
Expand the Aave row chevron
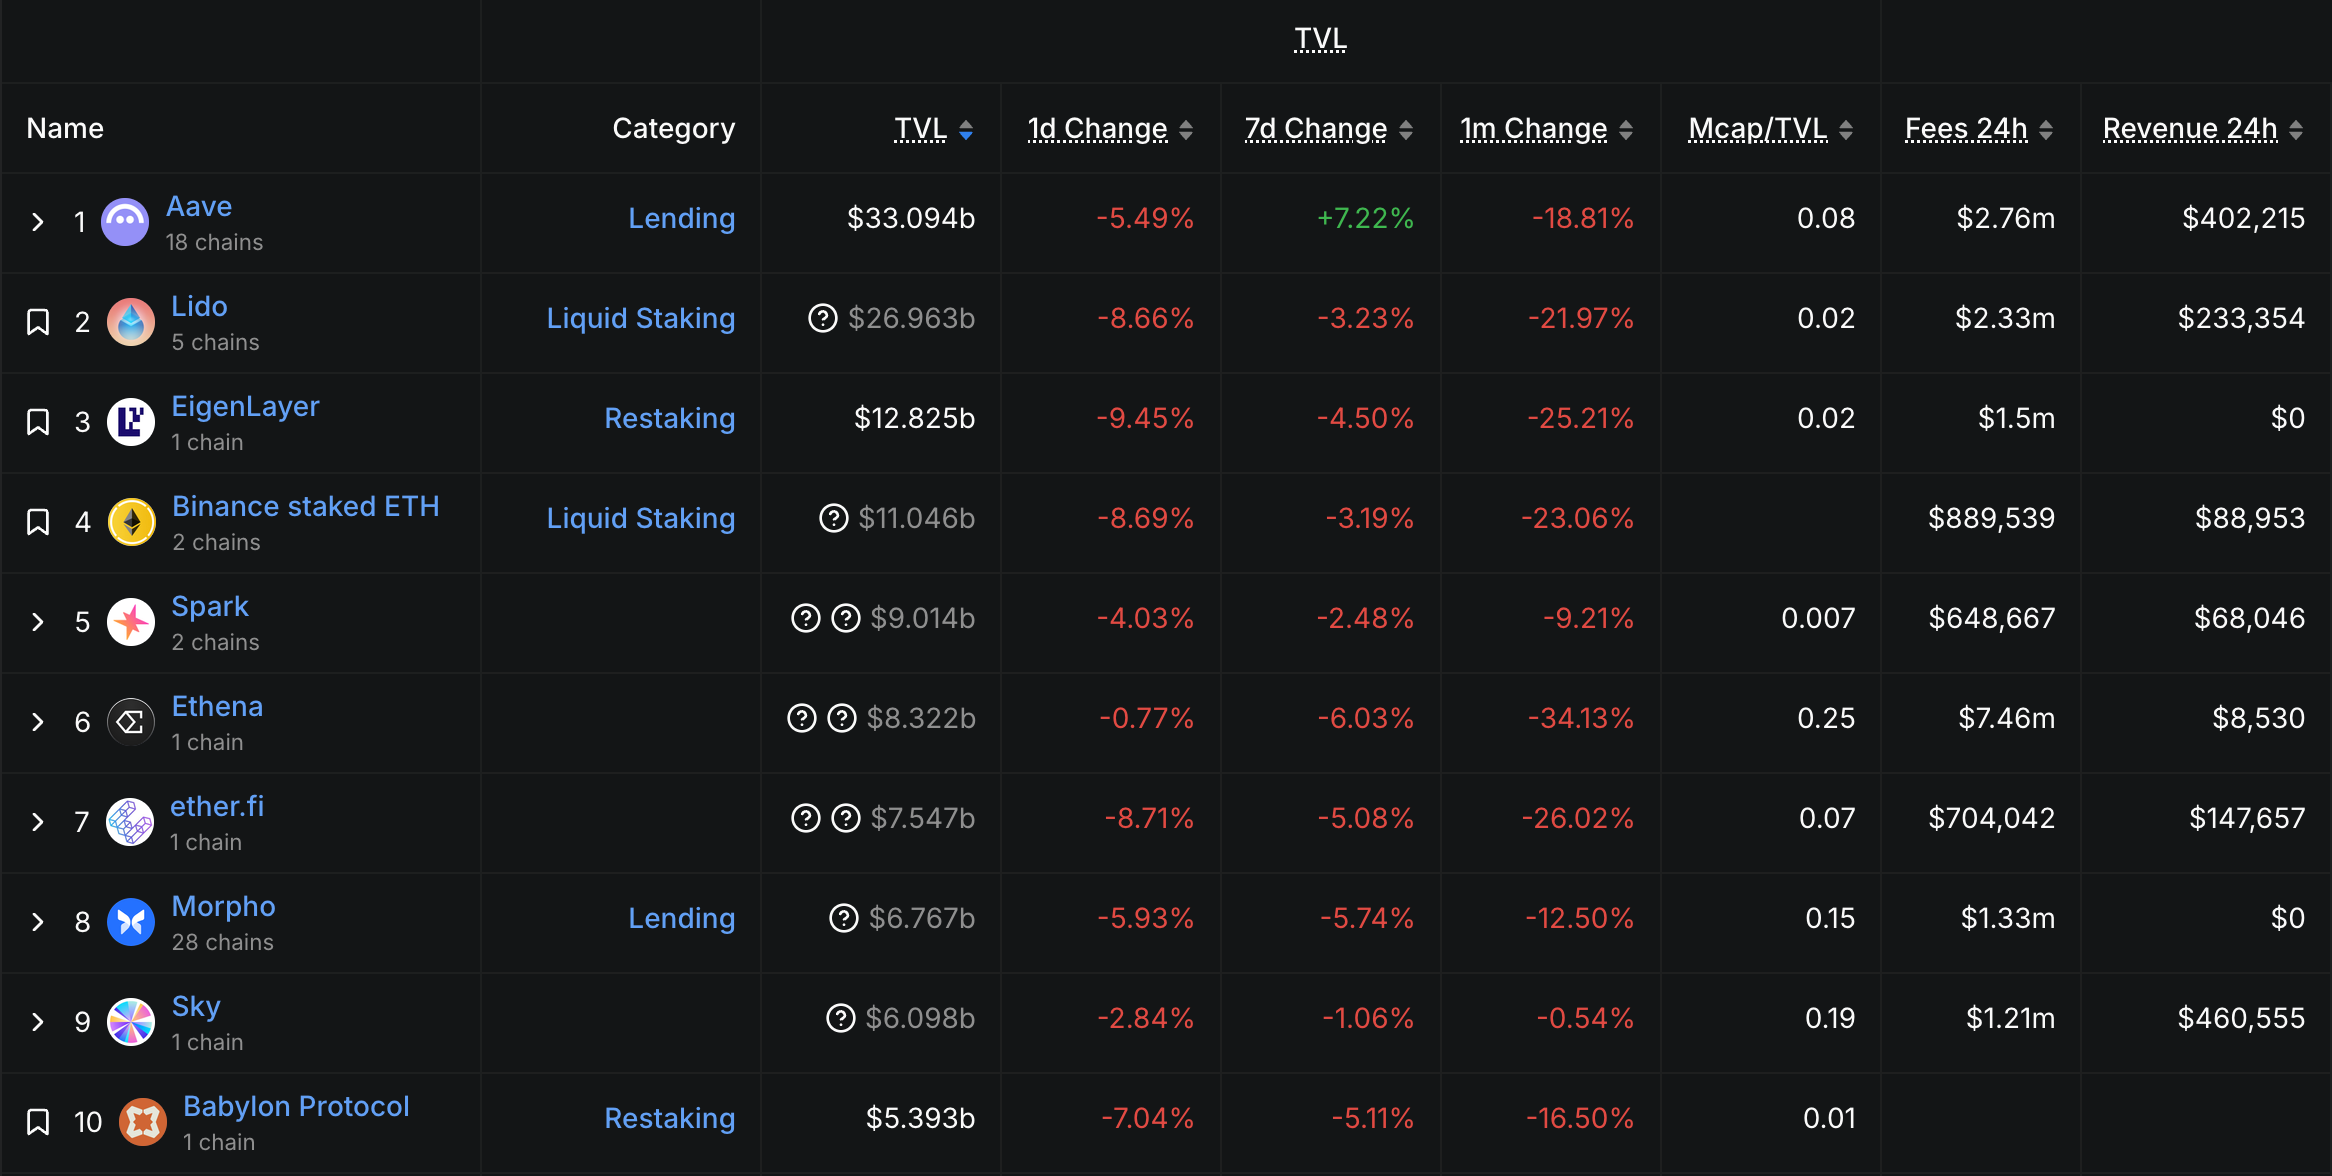pos(38,222)
